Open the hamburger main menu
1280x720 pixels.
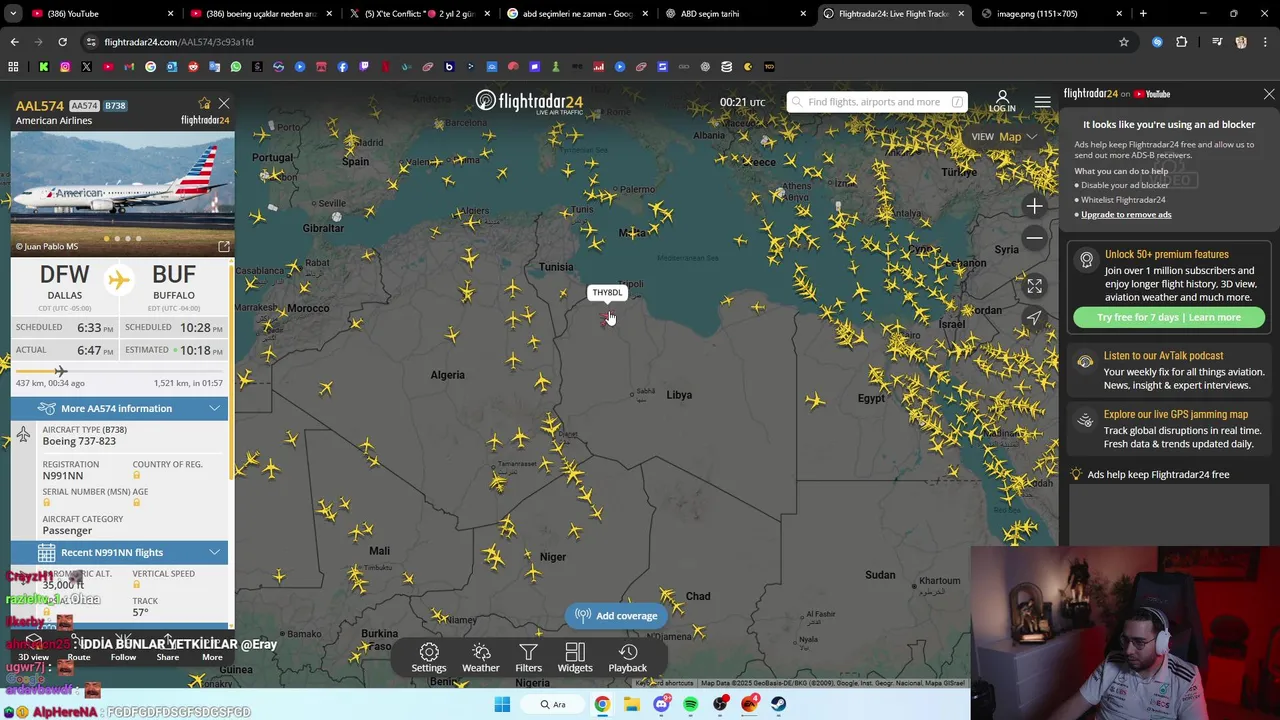tap(1043, 102)
